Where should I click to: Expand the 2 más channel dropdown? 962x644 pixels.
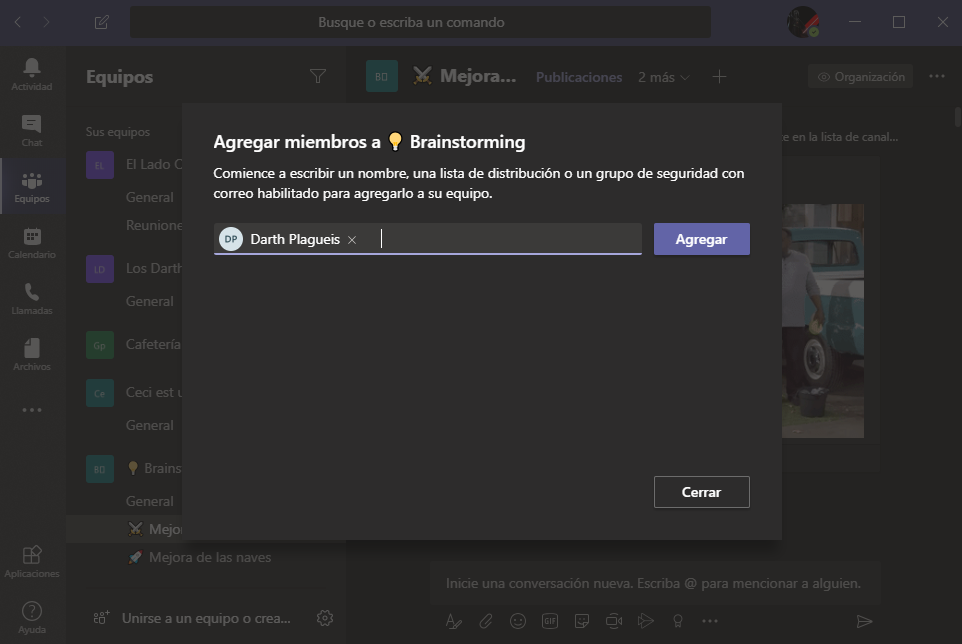coord(663,75)
